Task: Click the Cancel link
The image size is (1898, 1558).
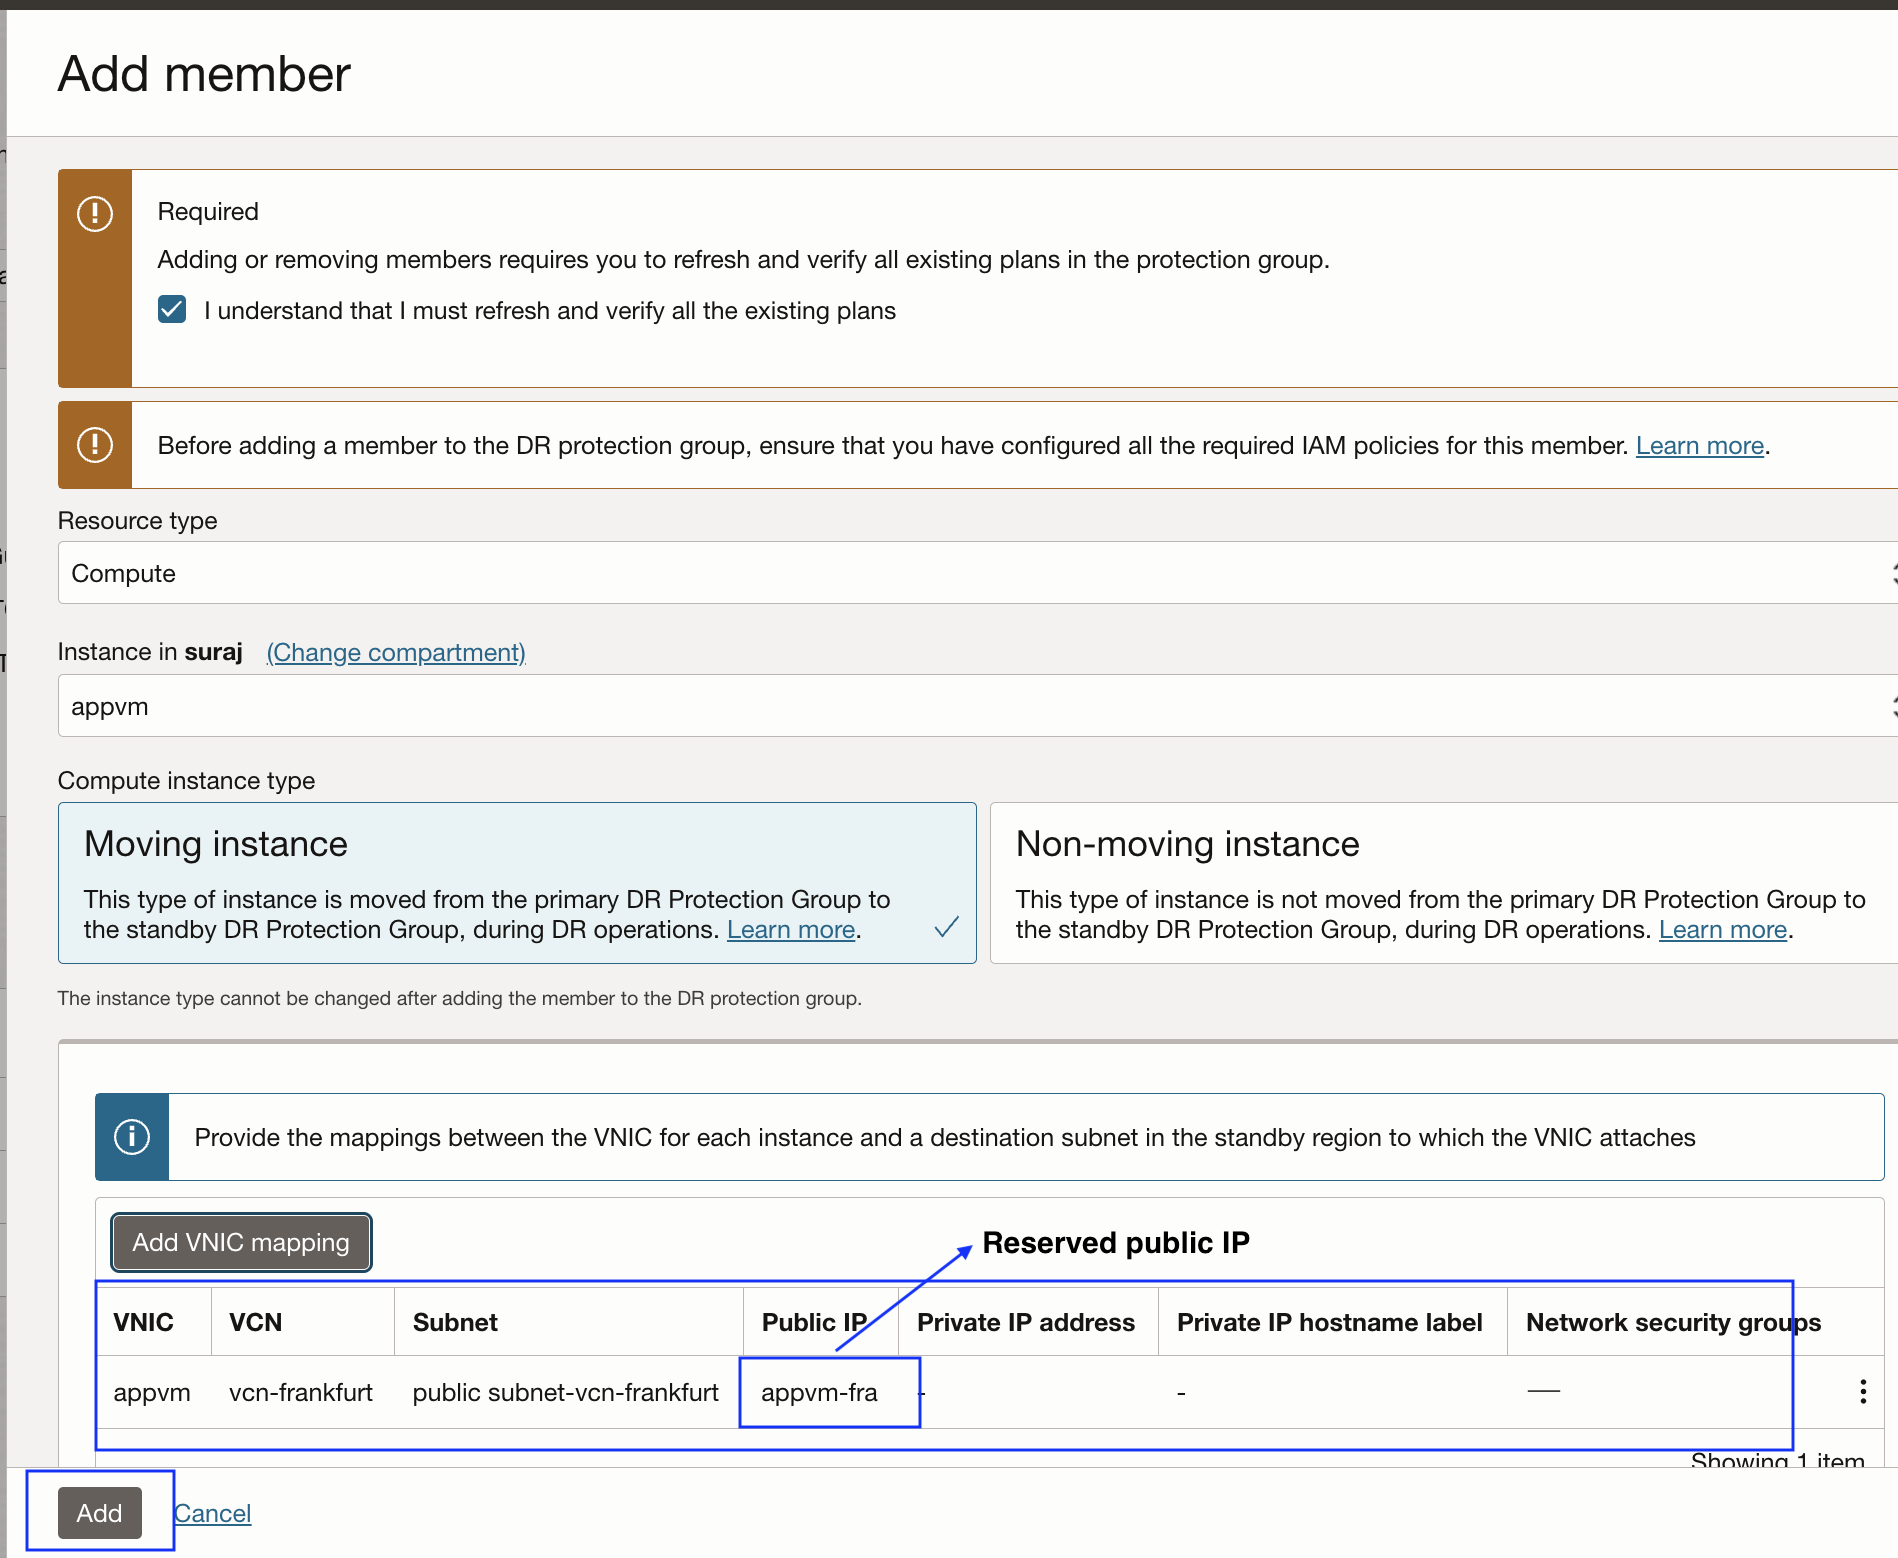Action: [x=213, y=1513]
